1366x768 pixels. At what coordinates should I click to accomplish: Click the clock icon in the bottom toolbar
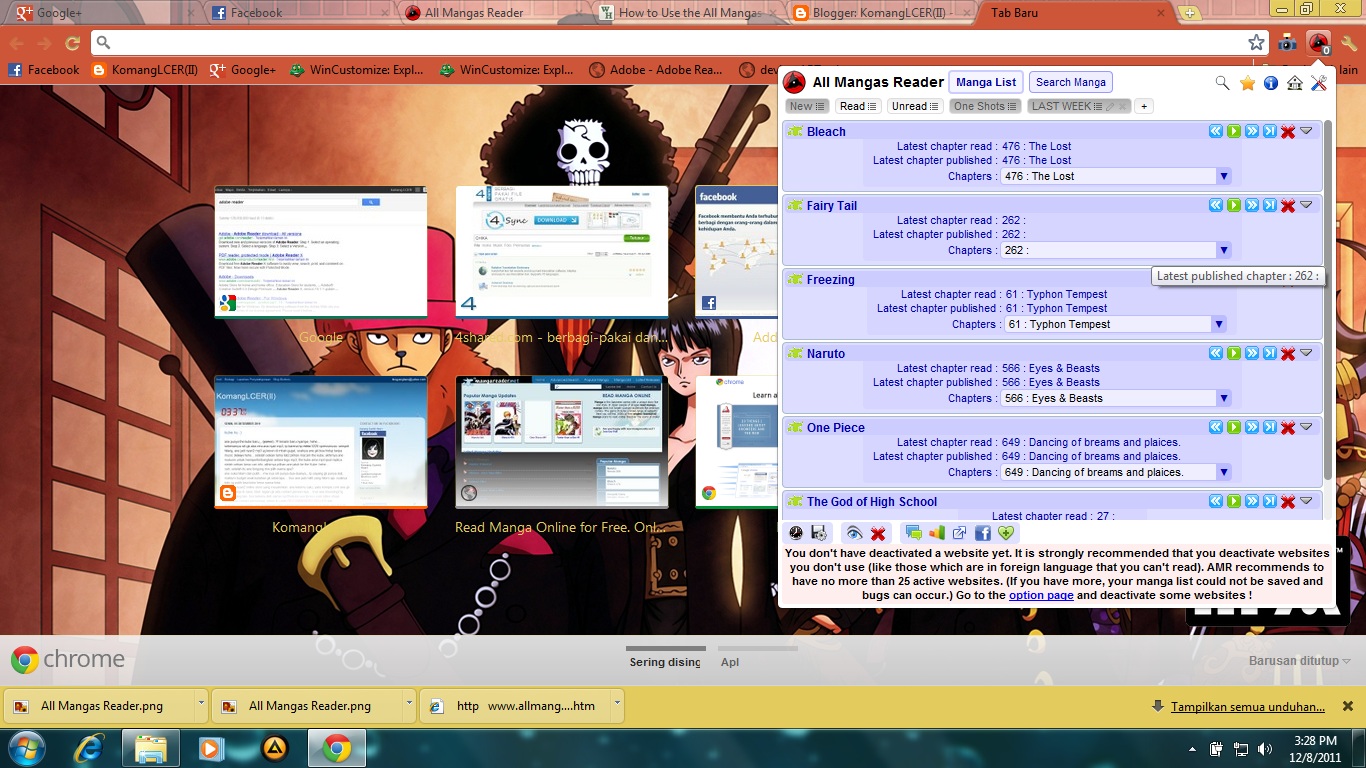pyautogui.click(x=796, y=533)
